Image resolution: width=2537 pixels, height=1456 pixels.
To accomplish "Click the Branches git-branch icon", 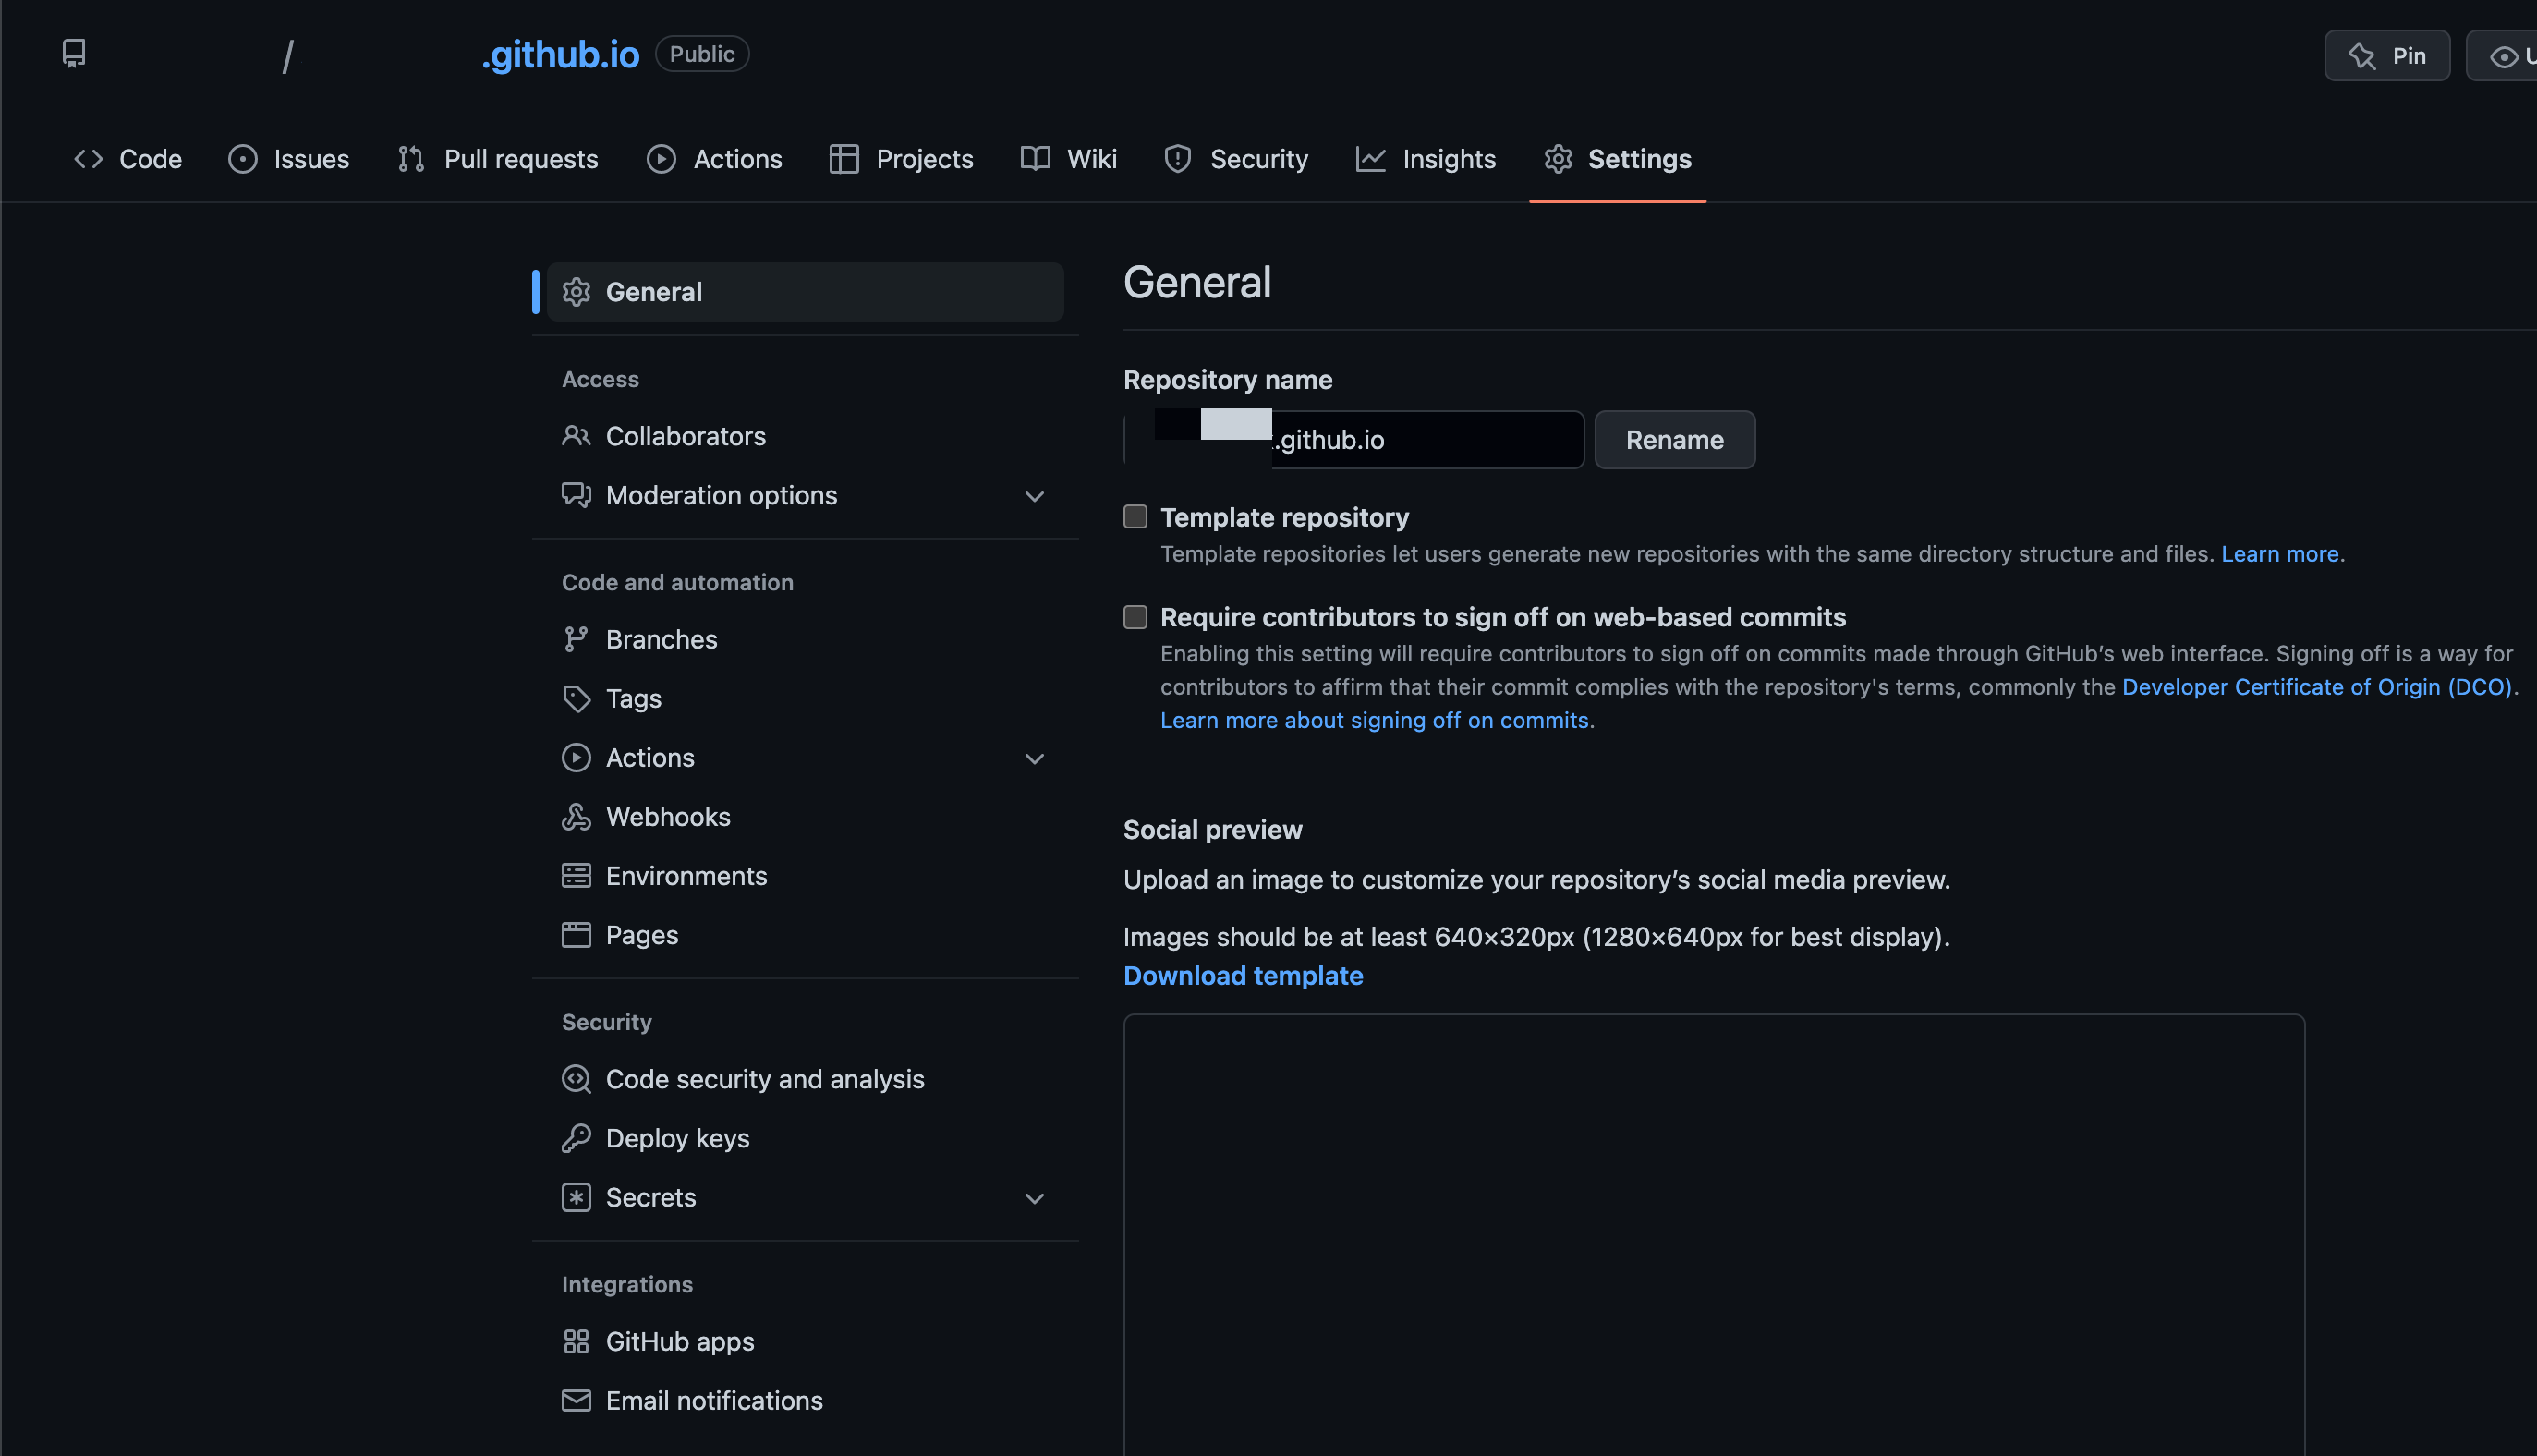I will (576, 639).
